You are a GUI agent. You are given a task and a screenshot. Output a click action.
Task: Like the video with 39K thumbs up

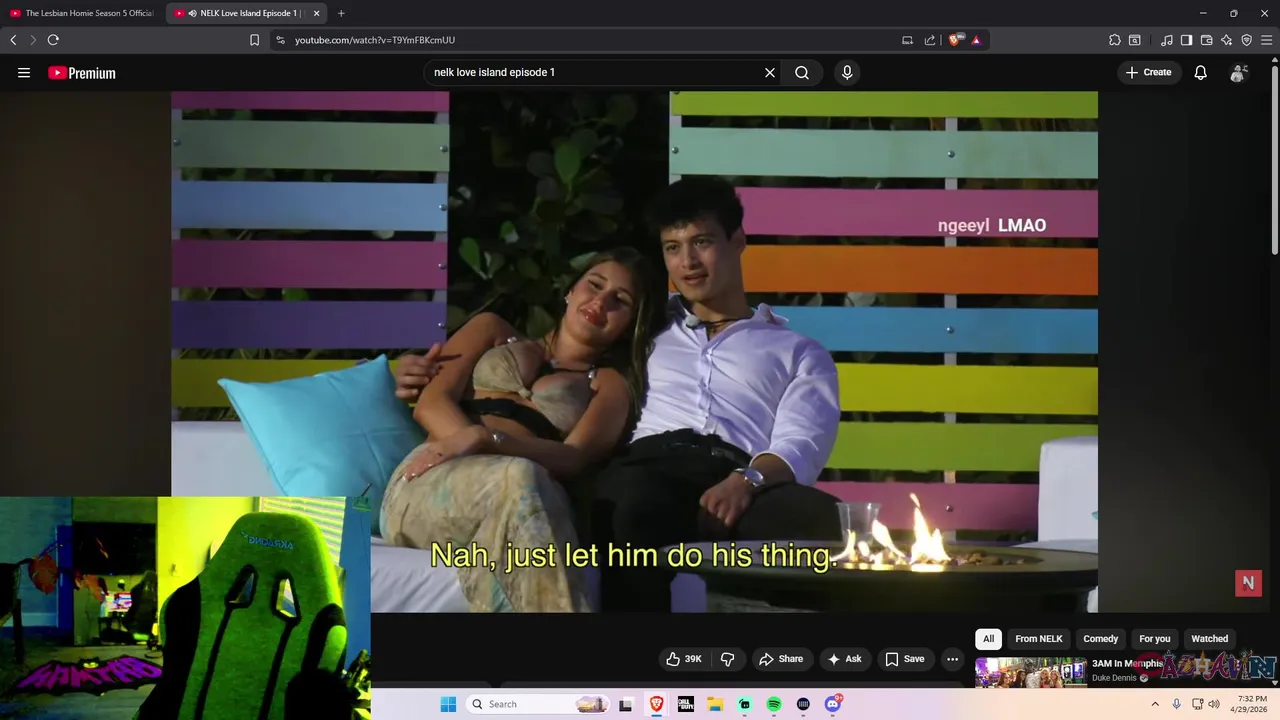pyautogui.click(x=685, y=659)
